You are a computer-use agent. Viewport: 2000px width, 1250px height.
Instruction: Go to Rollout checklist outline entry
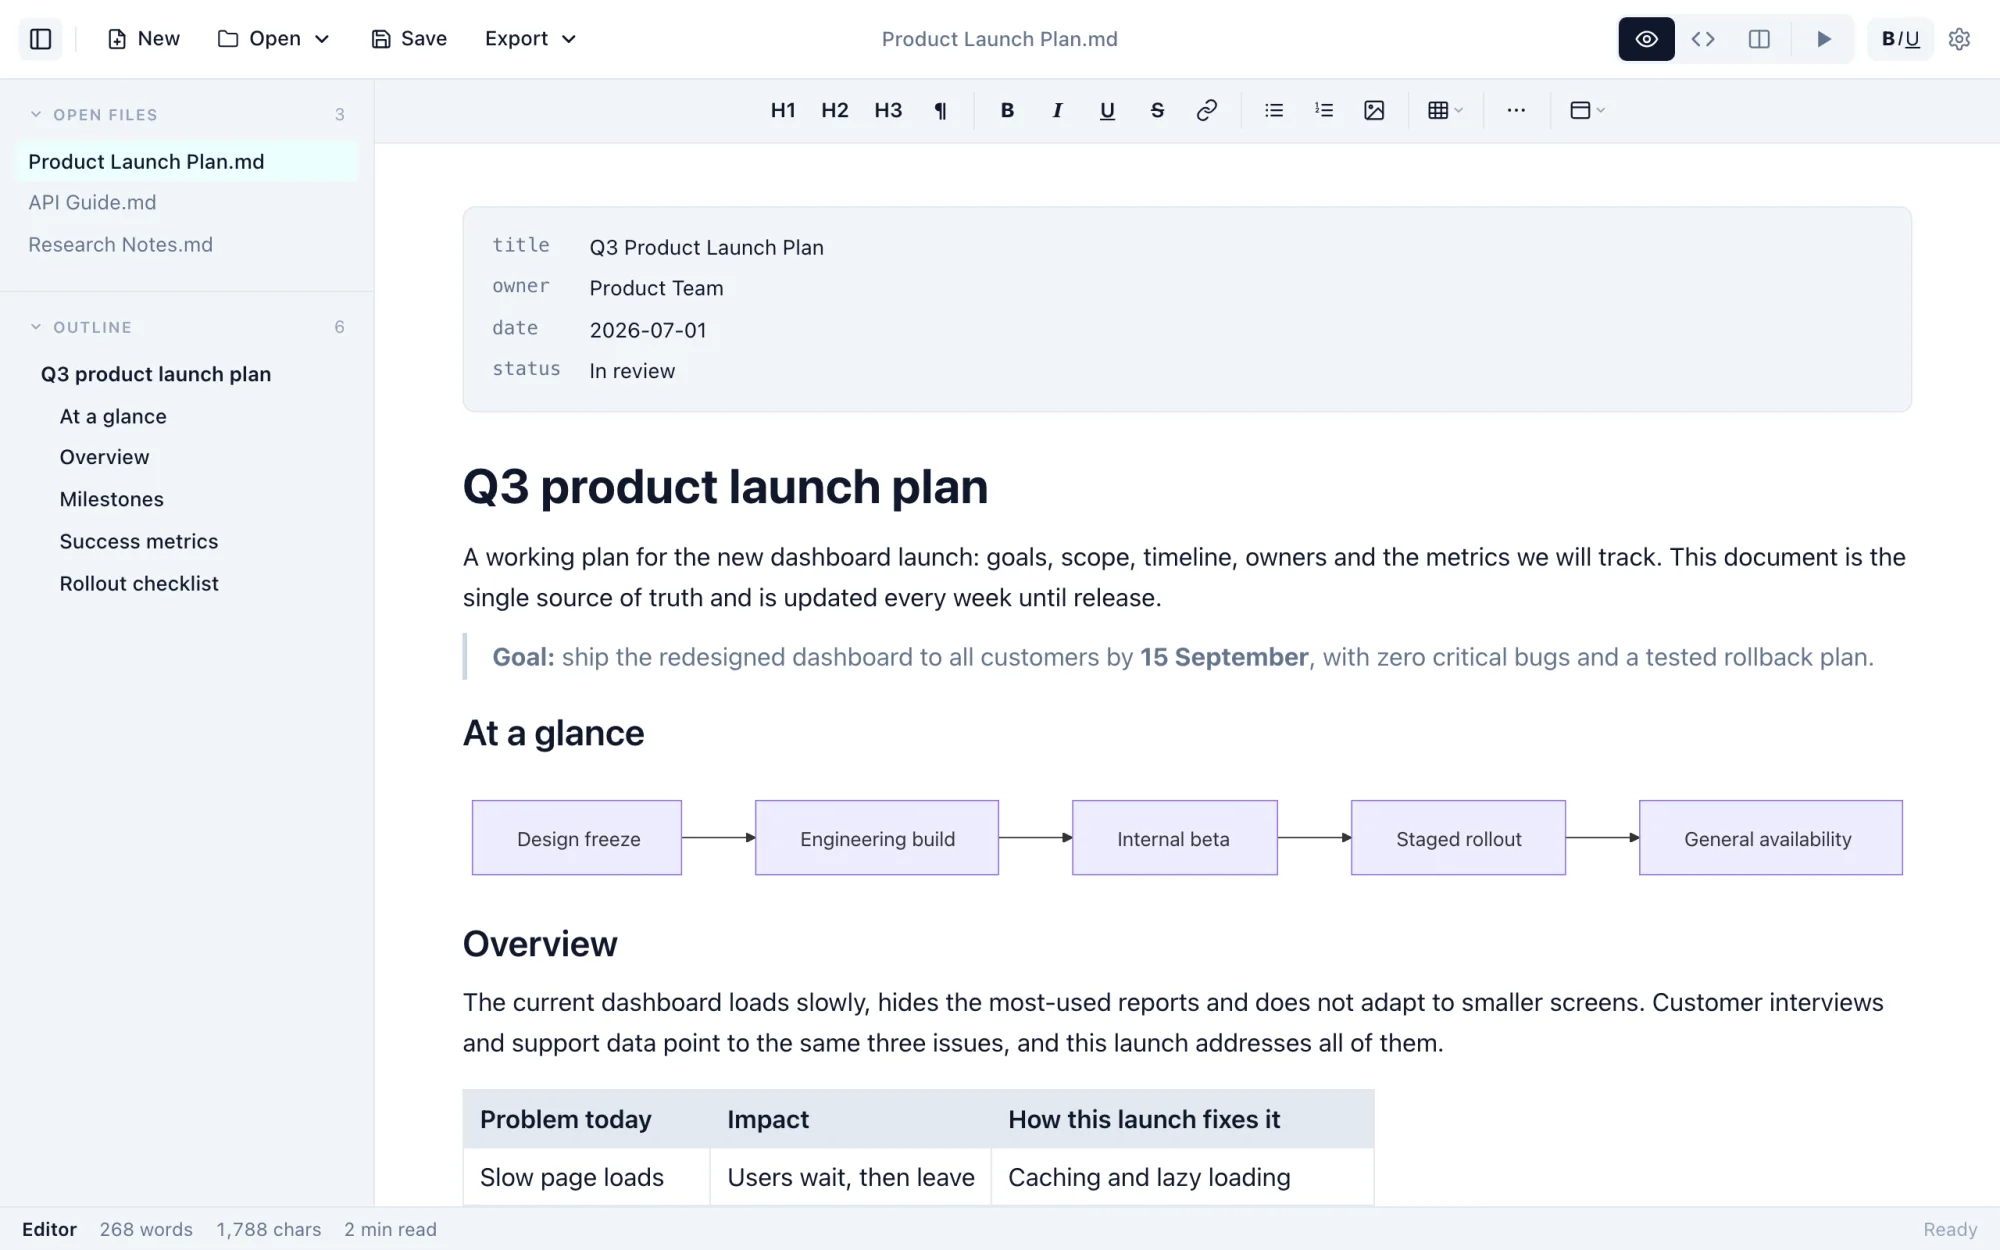click(x=138, y=583)
